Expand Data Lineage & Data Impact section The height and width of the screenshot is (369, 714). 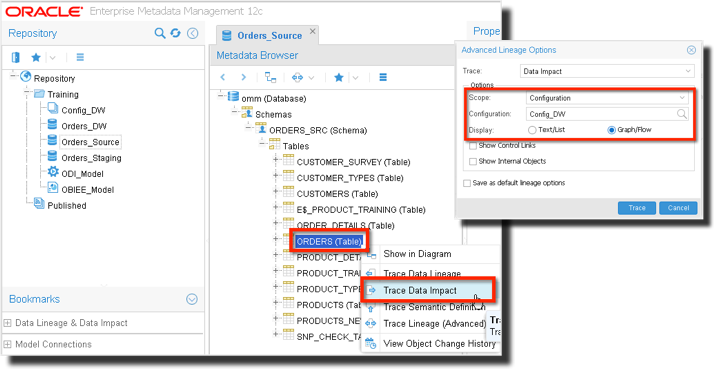7,323
